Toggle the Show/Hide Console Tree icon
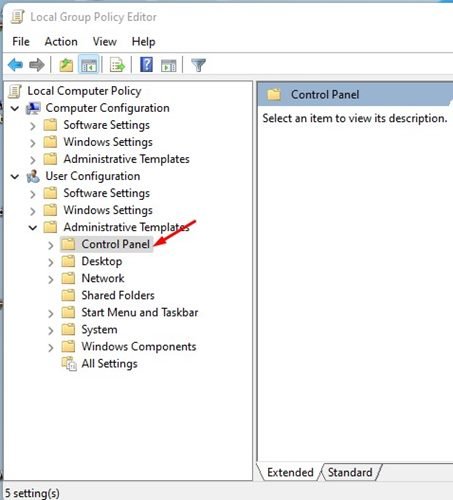Screen dimensions: 453x500 click(x=89, y=65)
